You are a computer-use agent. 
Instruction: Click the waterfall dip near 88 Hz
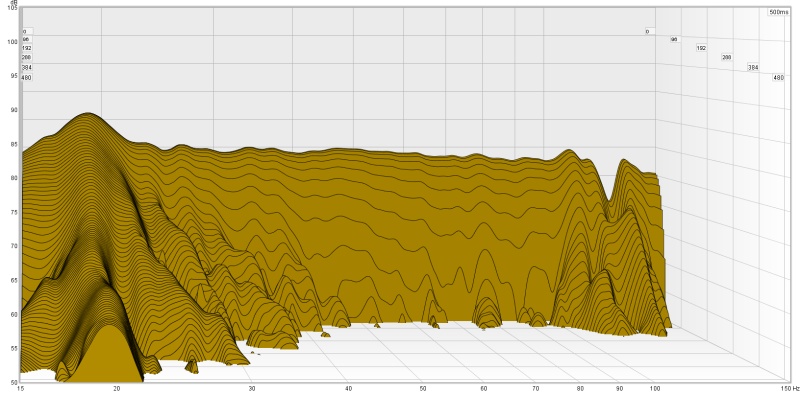607,200
